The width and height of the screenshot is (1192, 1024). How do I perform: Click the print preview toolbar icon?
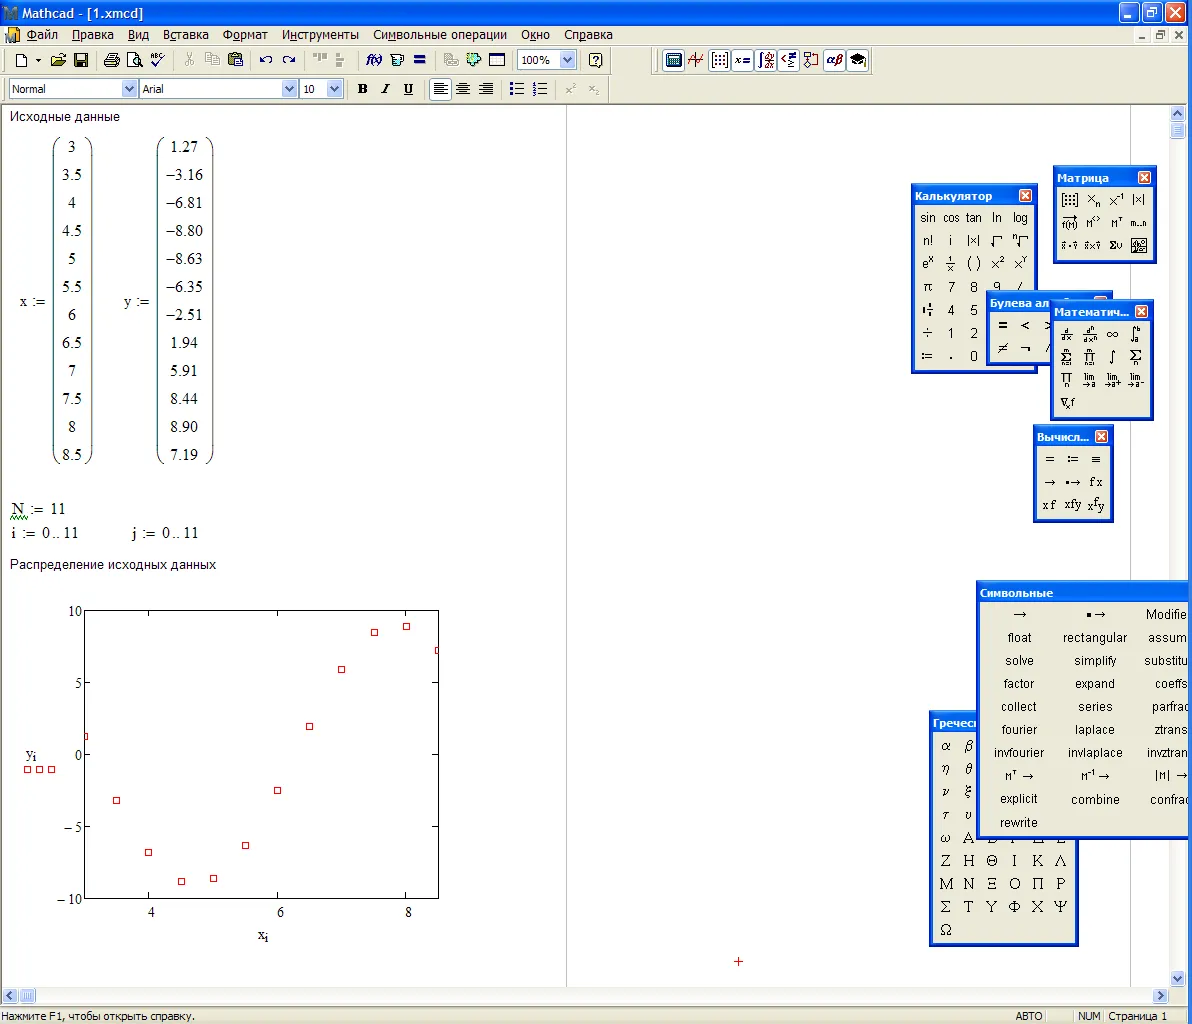pyautogui.click(x=133, y=60)
